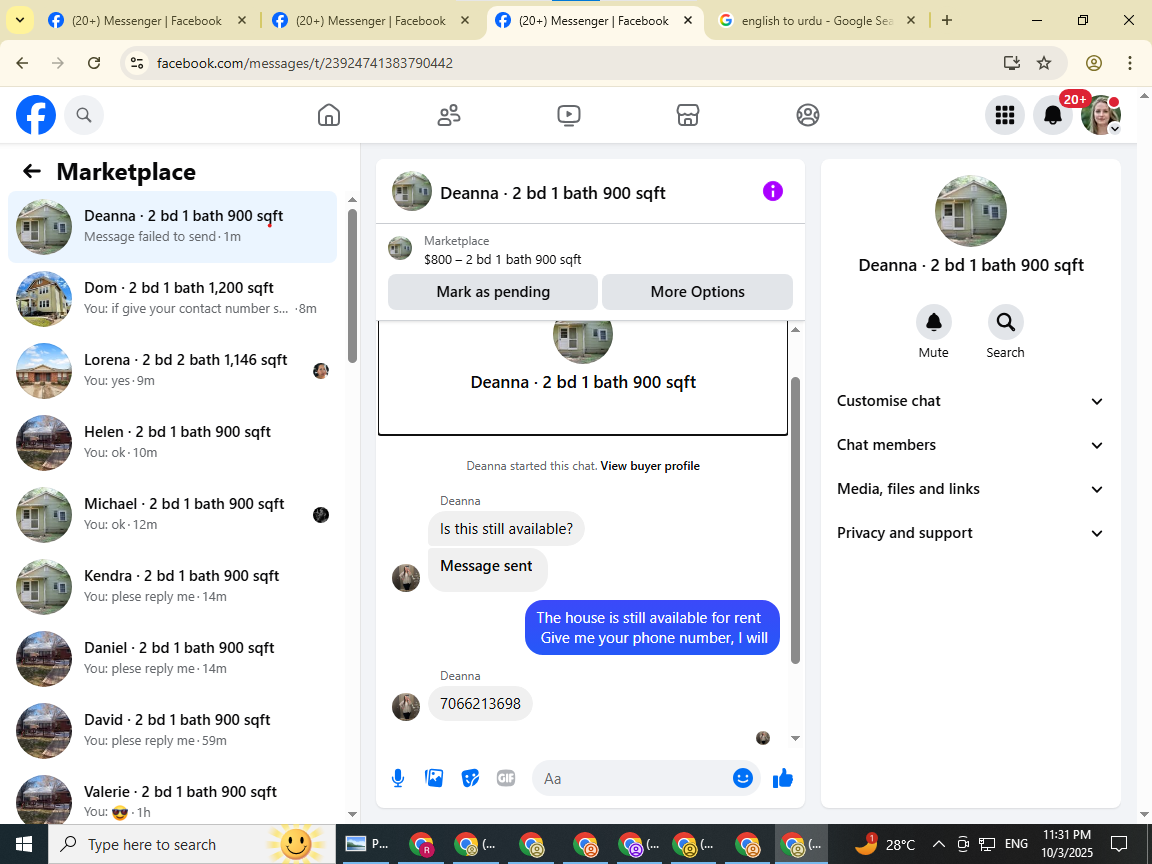Open the notifications bell icon
Image resolution: width=1152 pixels, height=864 pixels.
(x=1053, y=115)
